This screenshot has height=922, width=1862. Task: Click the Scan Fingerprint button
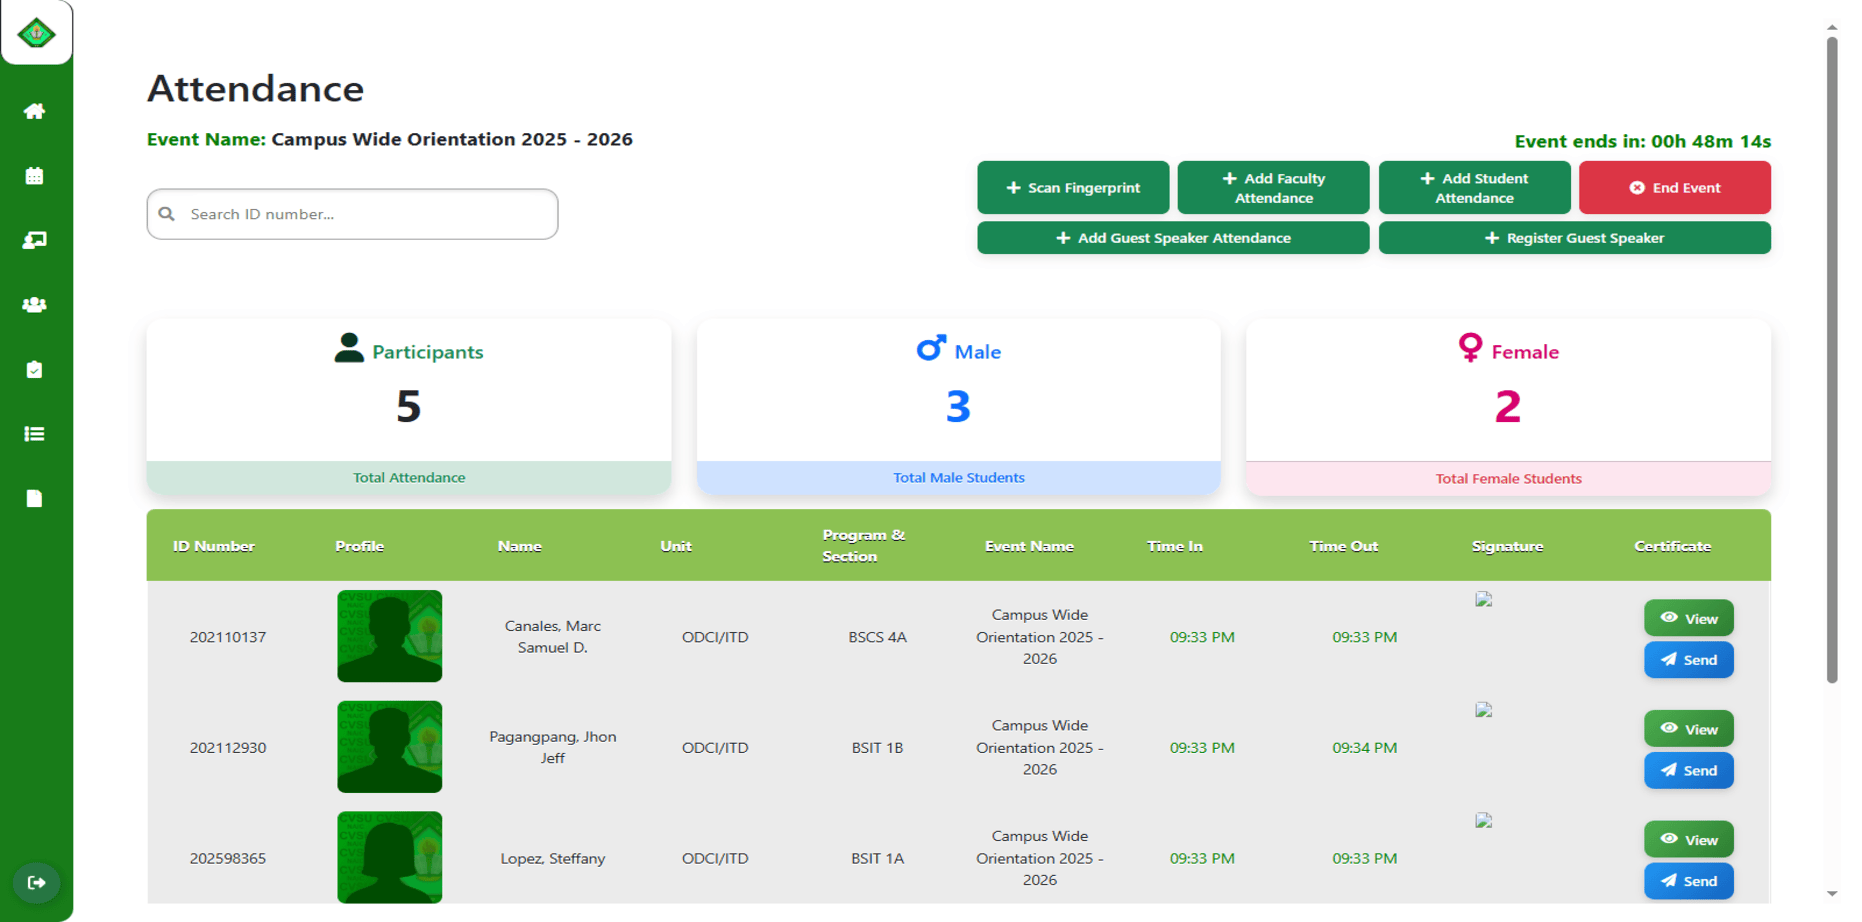click(x=1073, y=187)
